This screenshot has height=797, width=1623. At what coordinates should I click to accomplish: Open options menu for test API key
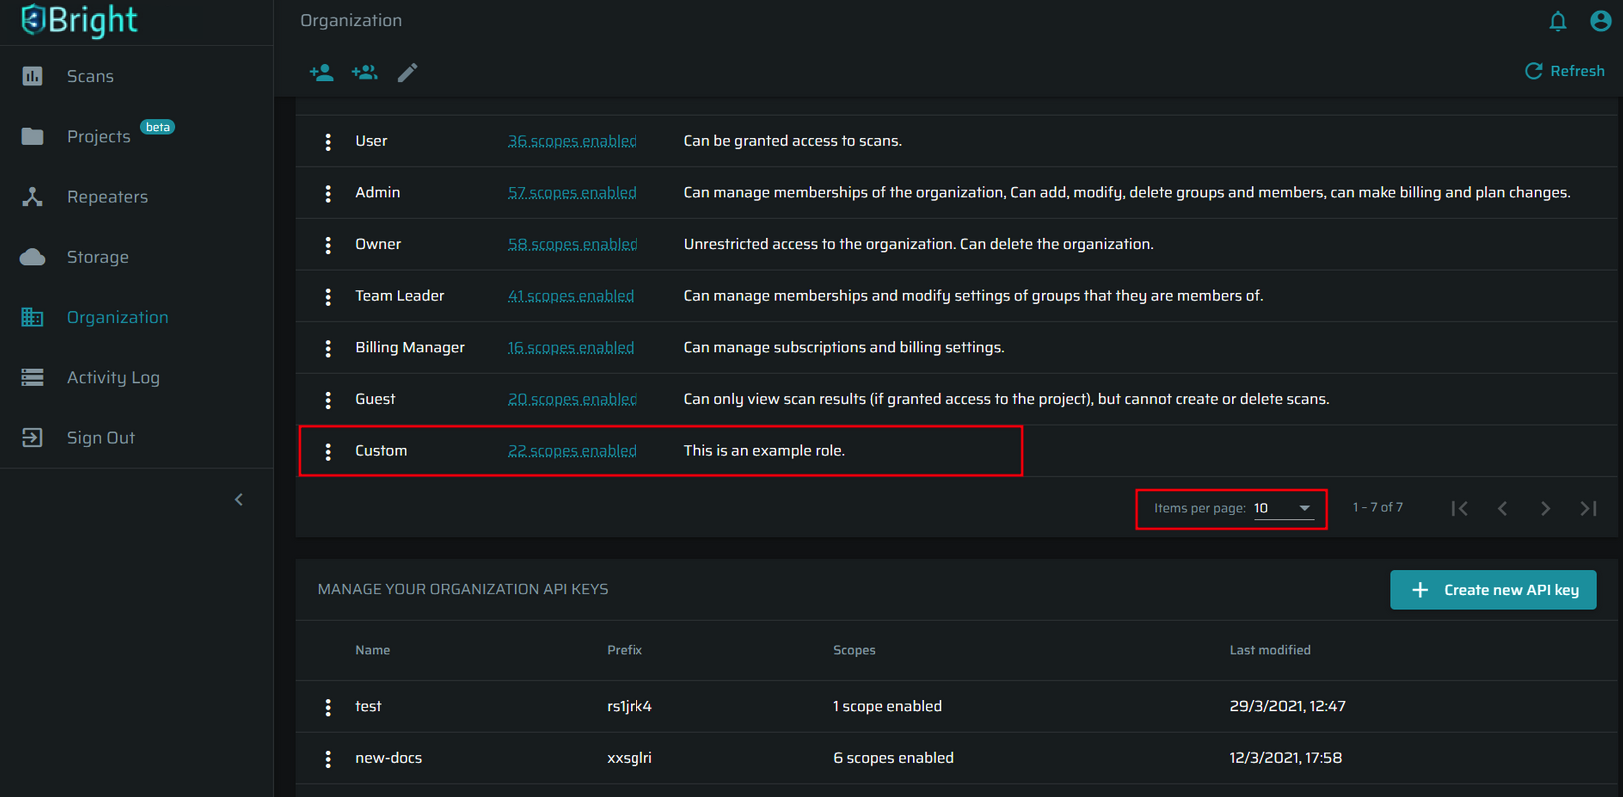[328, 707]
